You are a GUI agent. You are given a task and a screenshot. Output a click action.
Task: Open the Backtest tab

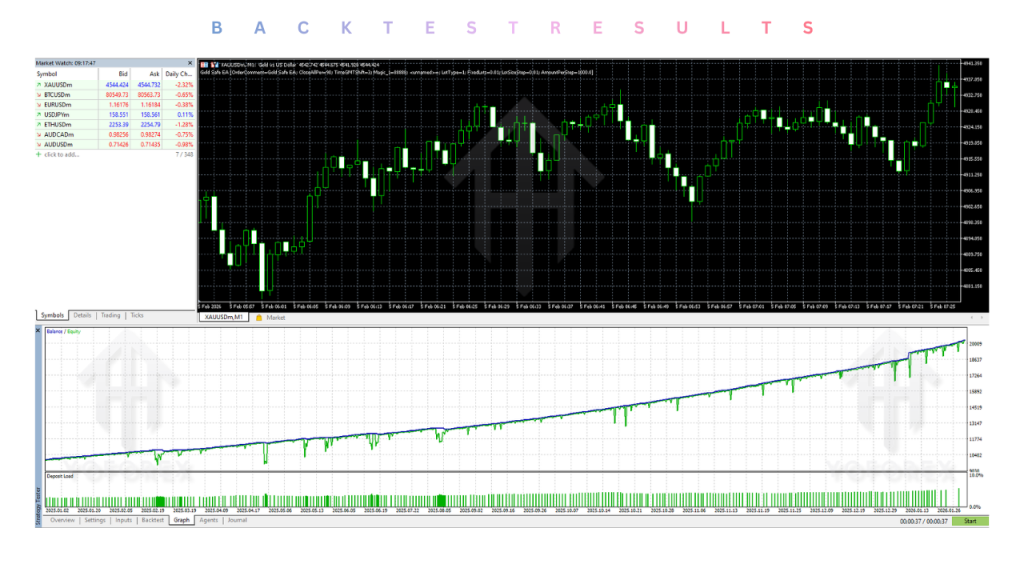point(153,520)
